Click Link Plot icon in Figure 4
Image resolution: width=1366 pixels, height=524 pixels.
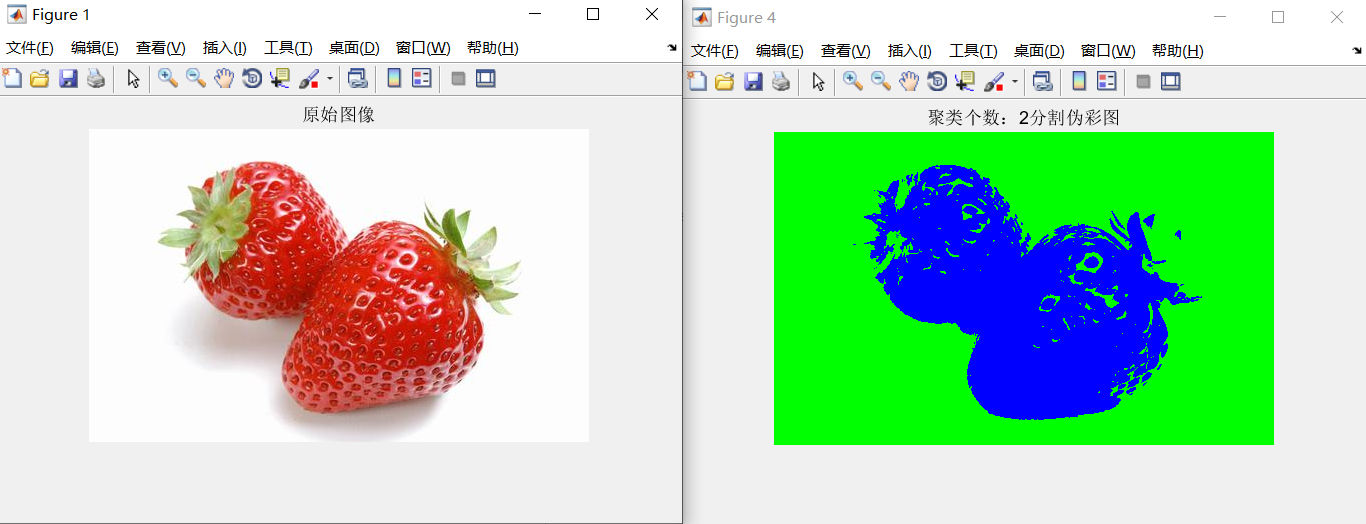click(x=1043, y=81)
